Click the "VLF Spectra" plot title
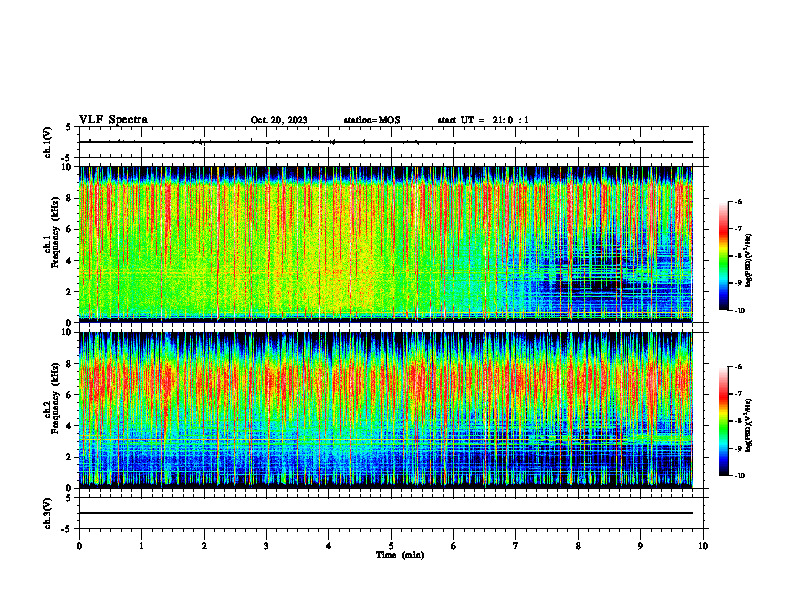Image resolution: width=792 pixels, height=612 pixels. pos(113,120)
